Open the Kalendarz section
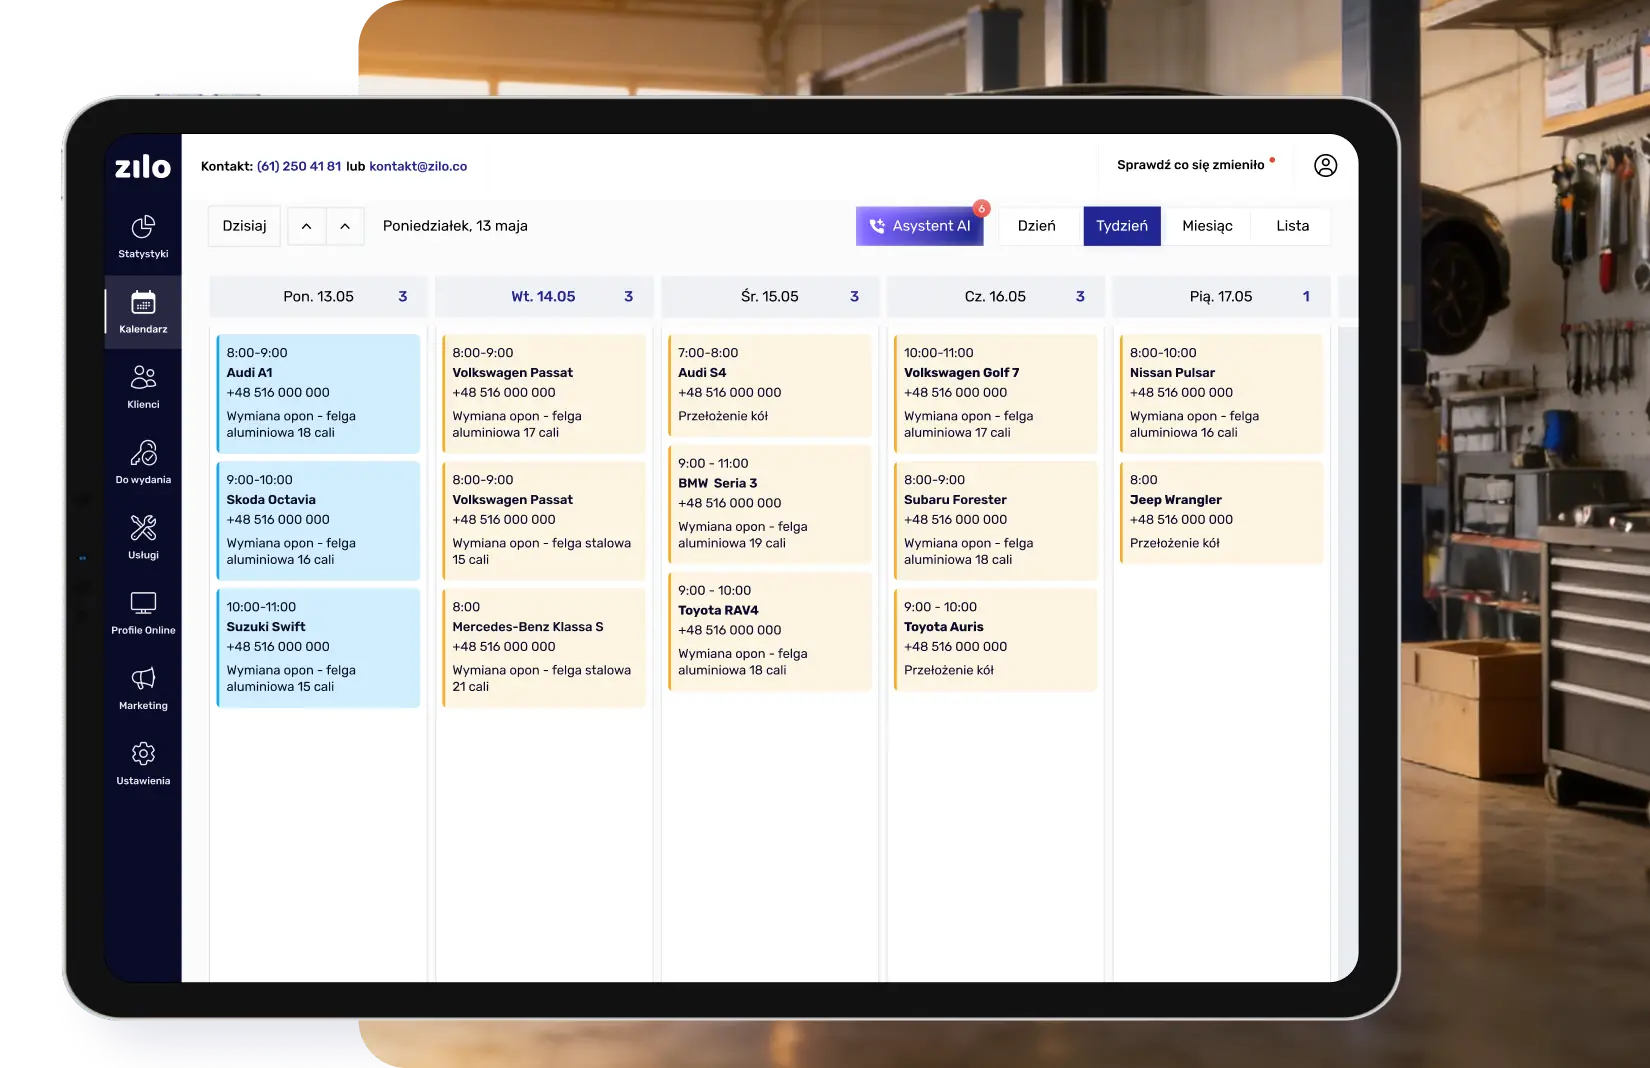1650x1068 pixels. click(x=143, y=312)
